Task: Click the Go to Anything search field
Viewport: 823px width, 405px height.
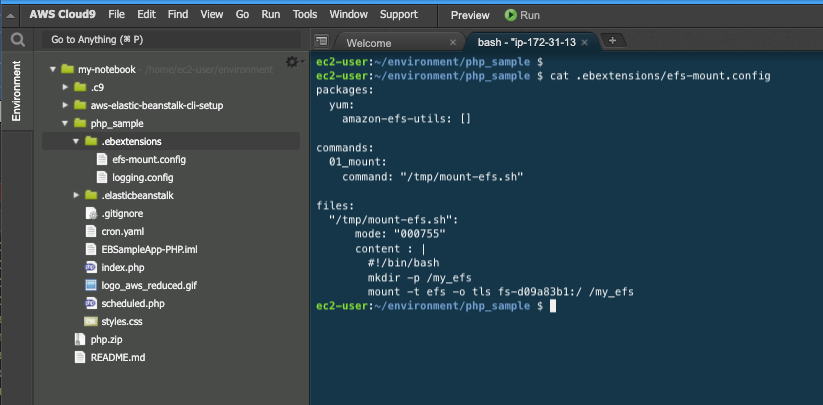Action: 171,40
